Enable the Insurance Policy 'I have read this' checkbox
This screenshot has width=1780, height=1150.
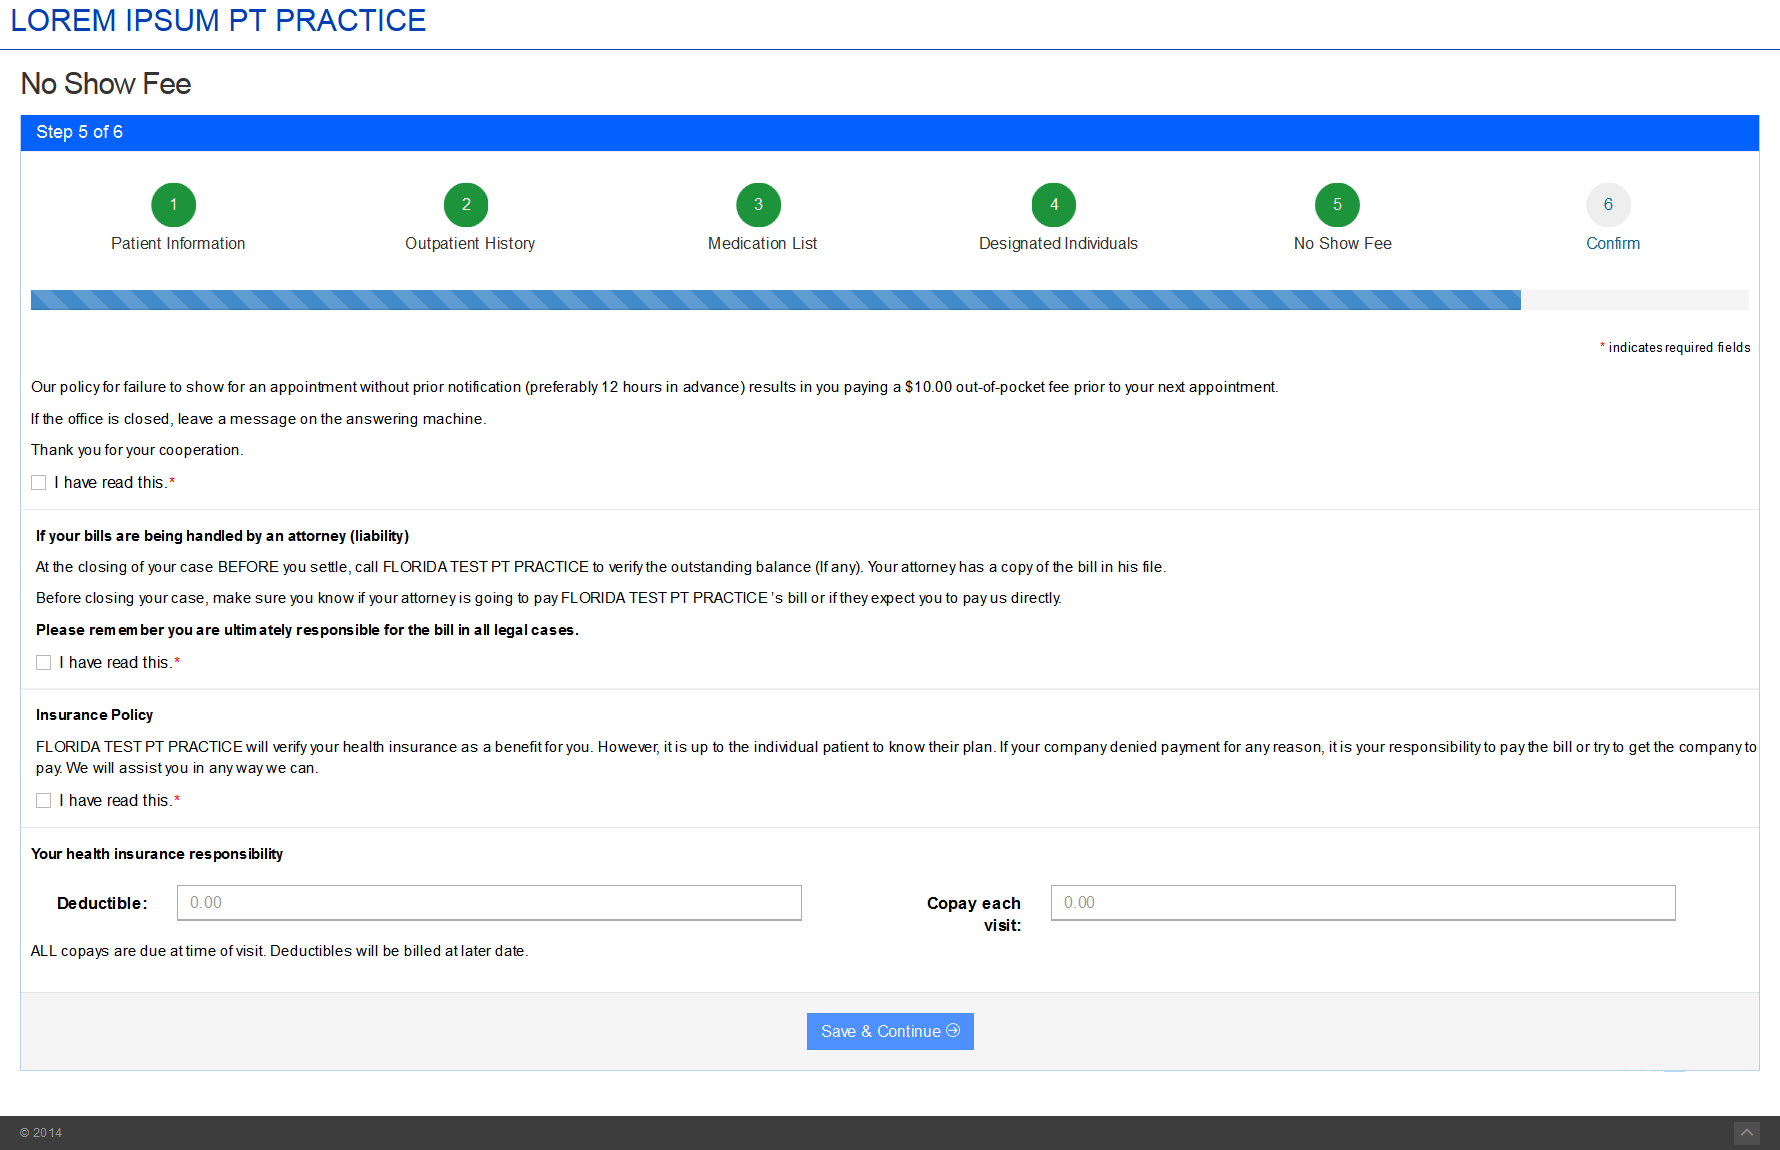pos(44,801)
